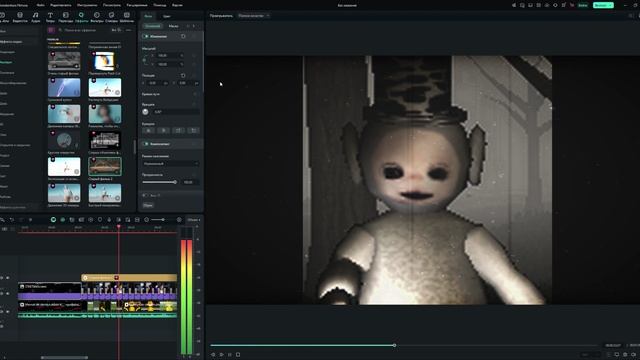Click the effects search input field
Viewport: 640px width, 360px height.
(84, 30)
